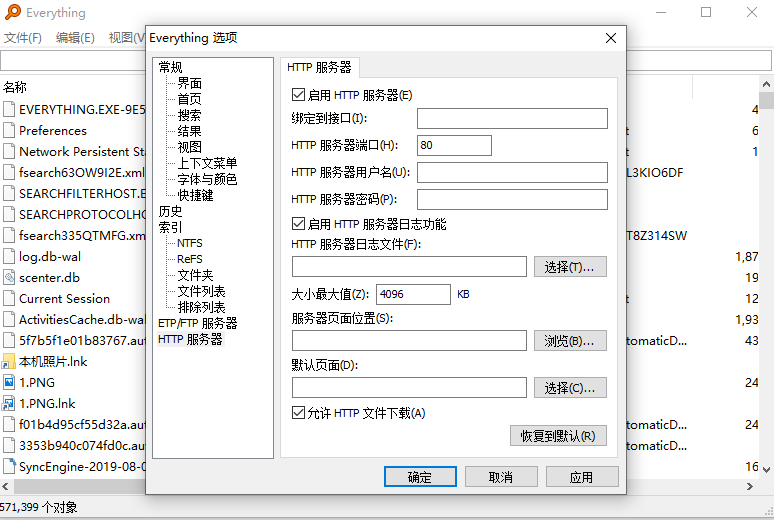The image size is (774, 520).
Task: Click 选择(T)... log file button
Action: coord(570,267)
